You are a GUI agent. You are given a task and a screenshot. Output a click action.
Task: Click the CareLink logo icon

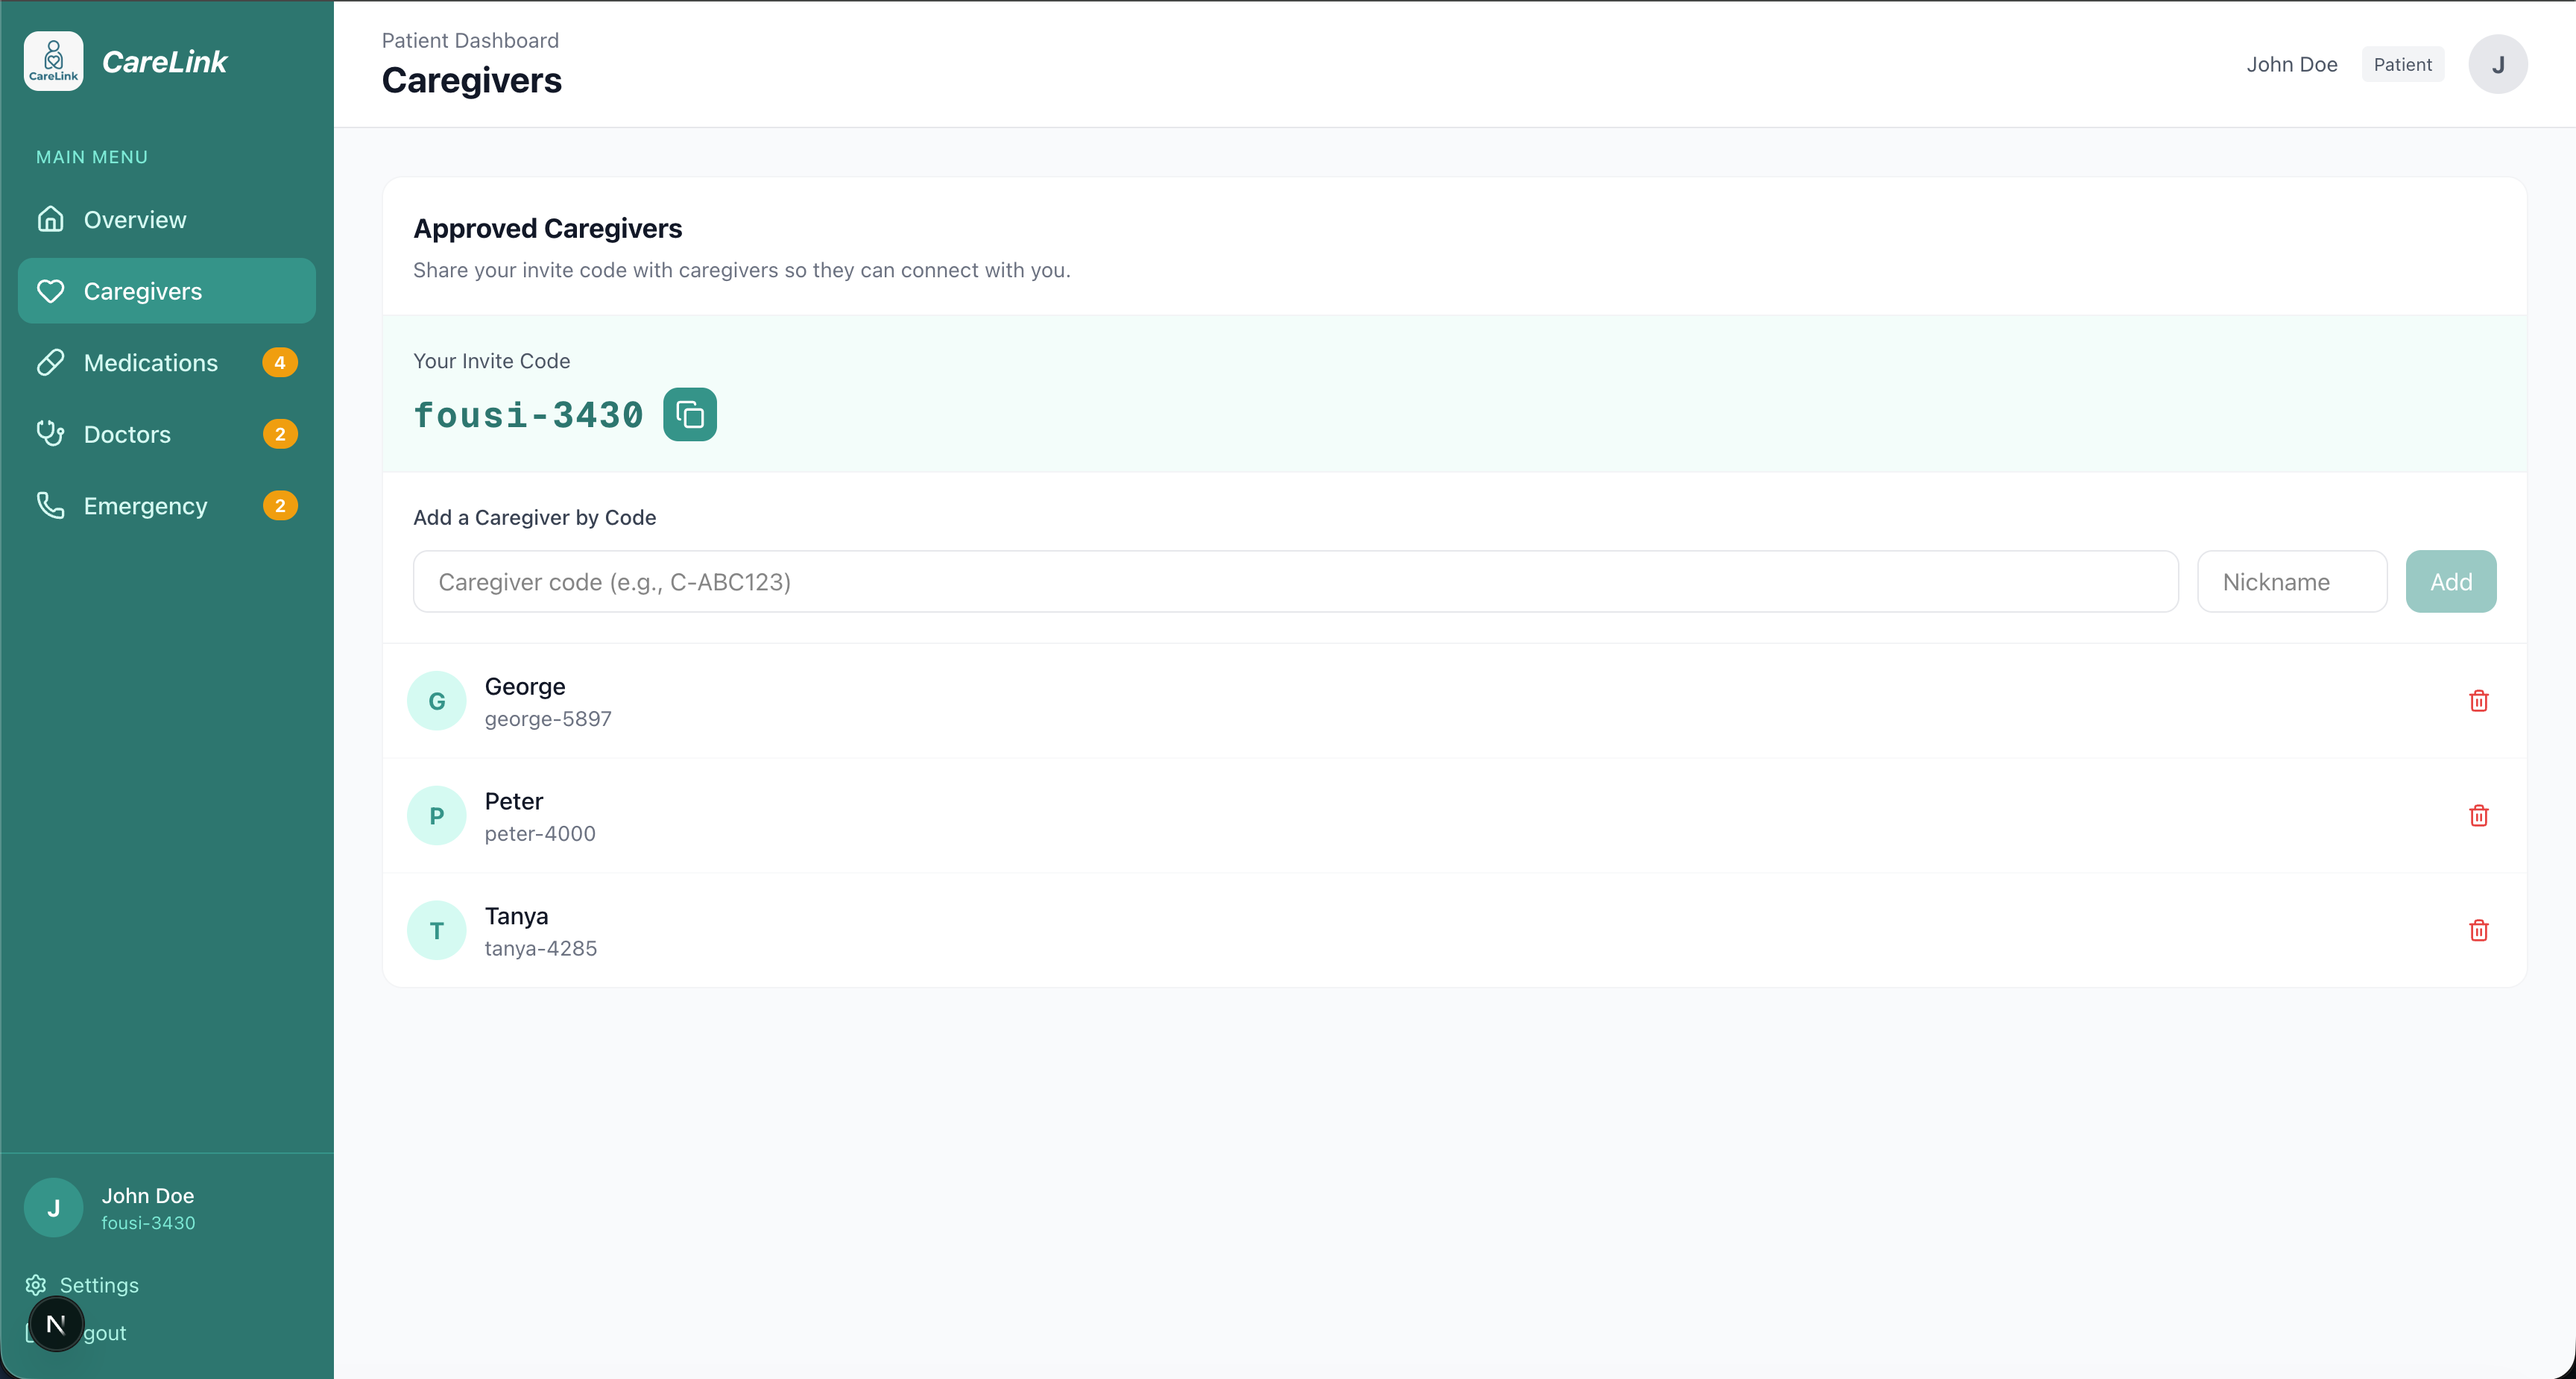53,61
